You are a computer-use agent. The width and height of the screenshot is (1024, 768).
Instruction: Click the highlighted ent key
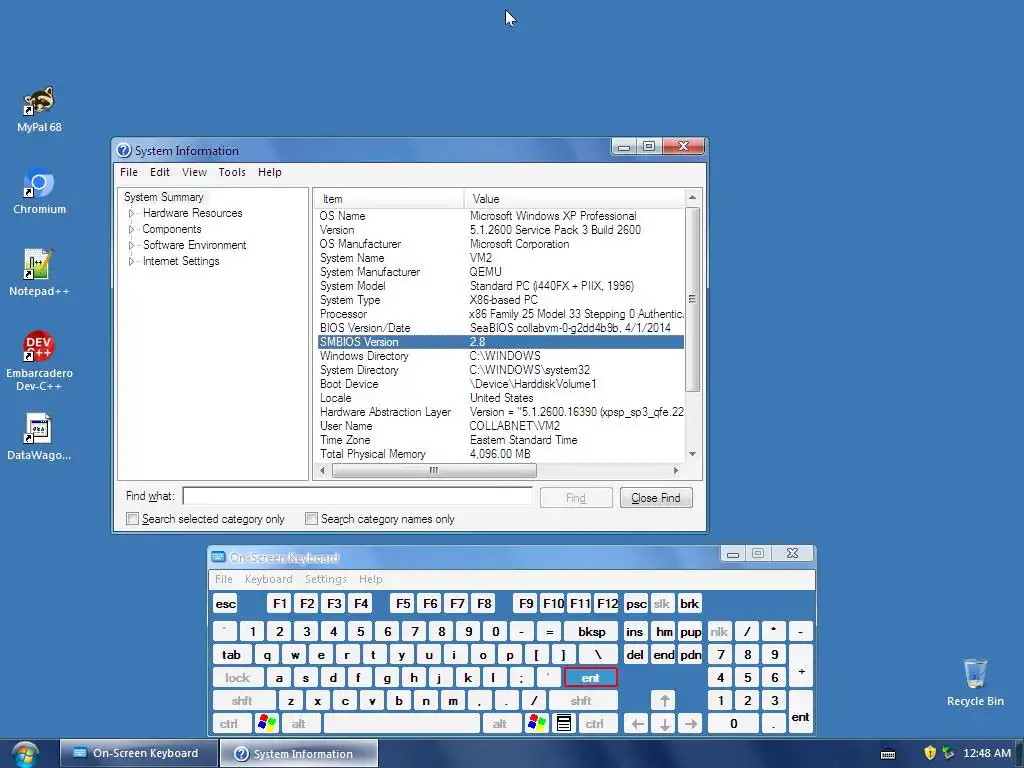point(590,678)
